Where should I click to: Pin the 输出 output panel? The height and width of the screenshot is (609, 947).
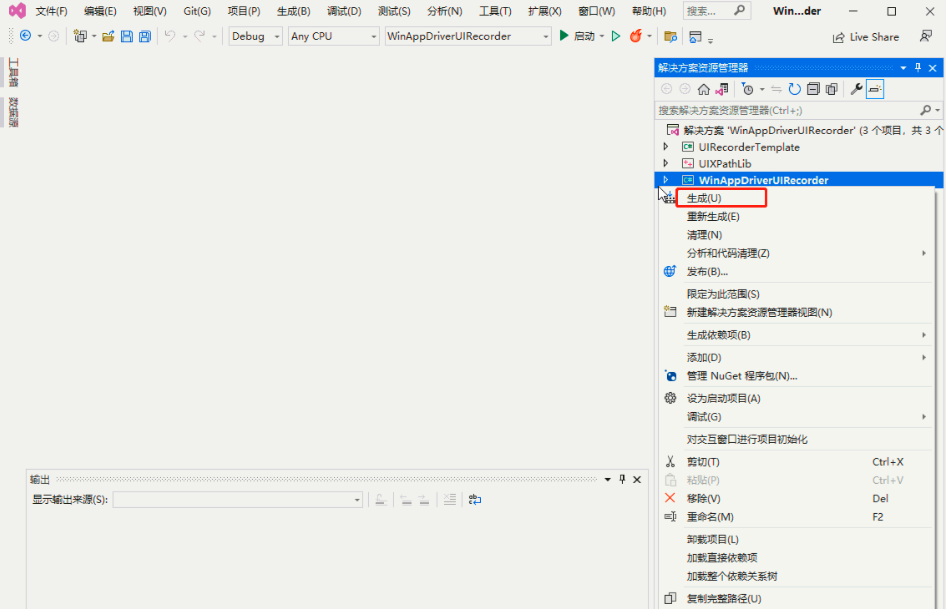click(x=622, y=479)
